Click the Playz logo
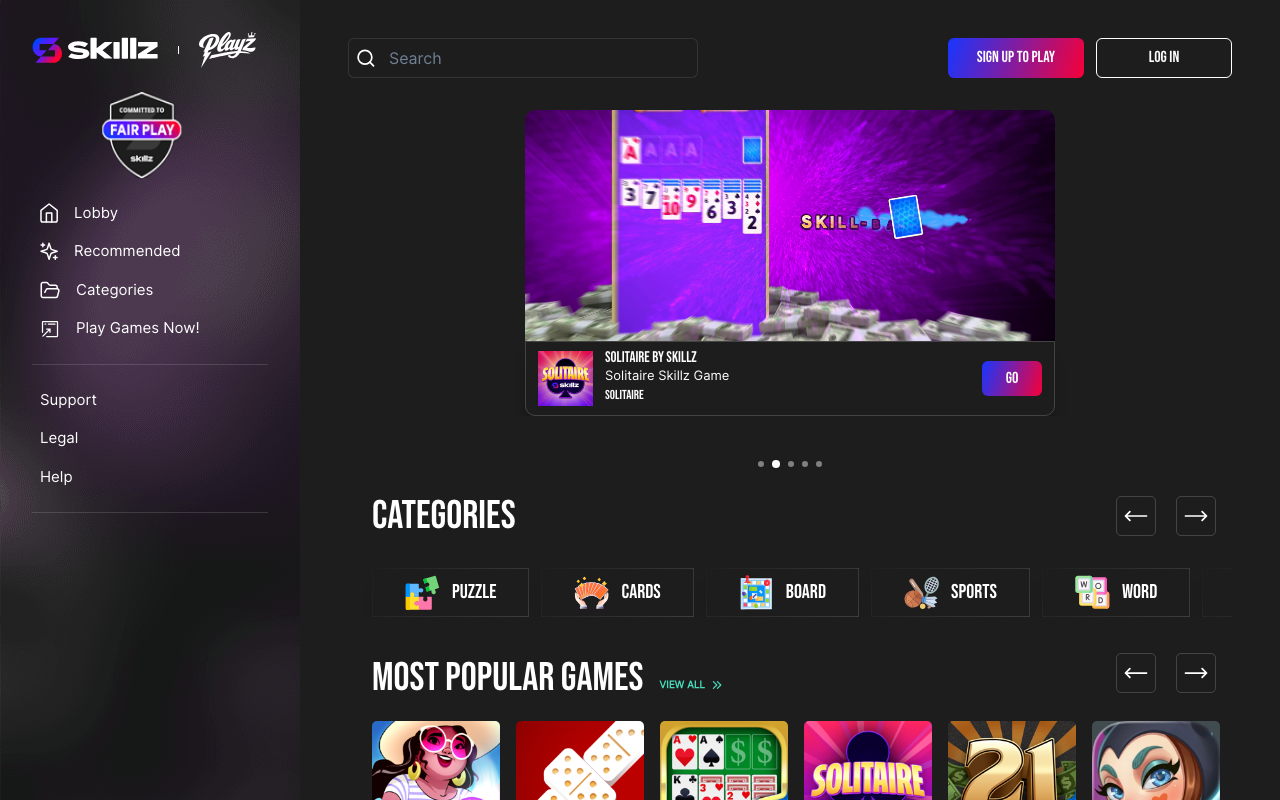The width and height of the screenshot is (1280, 800). click(x=228, y=49)
